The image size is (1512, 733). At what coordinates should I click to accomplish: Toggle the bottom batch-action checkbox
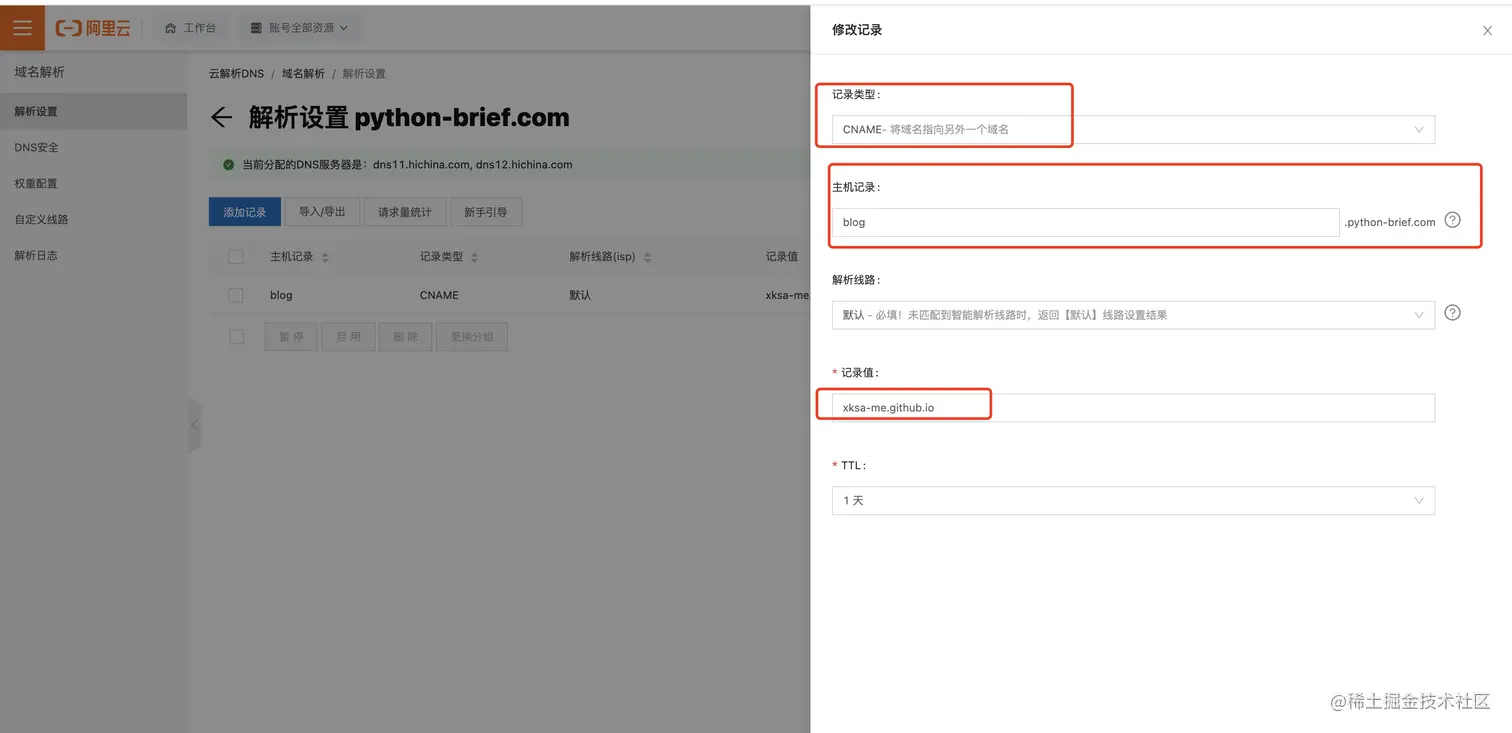pyautogui.click(x=236, y=337)
